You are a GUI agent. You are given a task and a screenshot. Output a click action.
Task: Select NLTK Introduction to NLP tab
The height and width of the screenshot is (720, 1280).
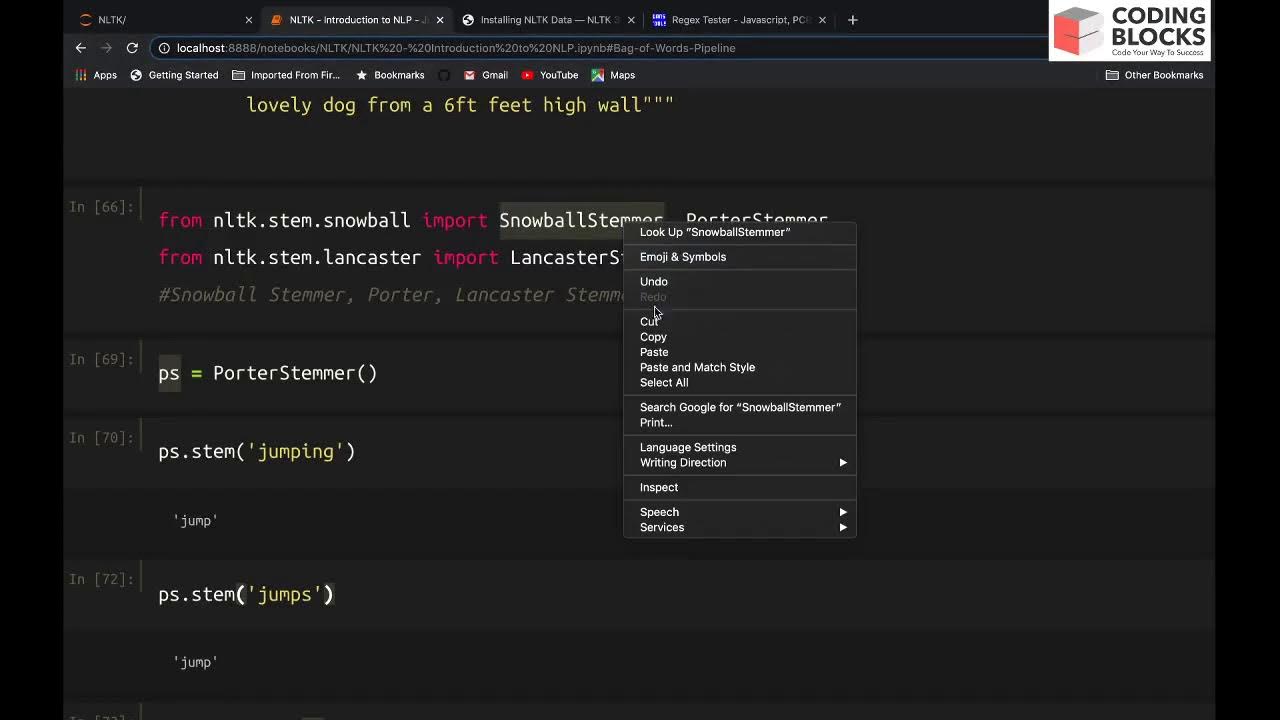[356, 20]
